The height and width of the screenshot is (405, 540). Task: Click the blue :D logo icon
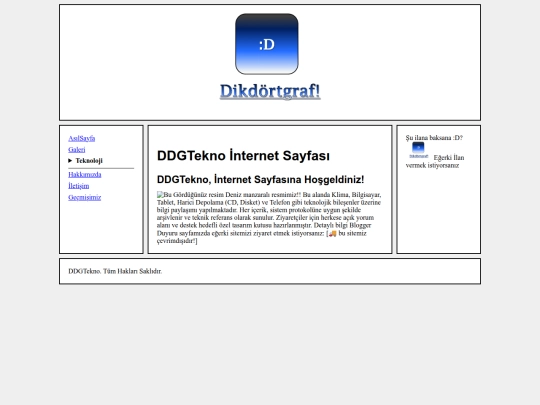tap(267, 44)
